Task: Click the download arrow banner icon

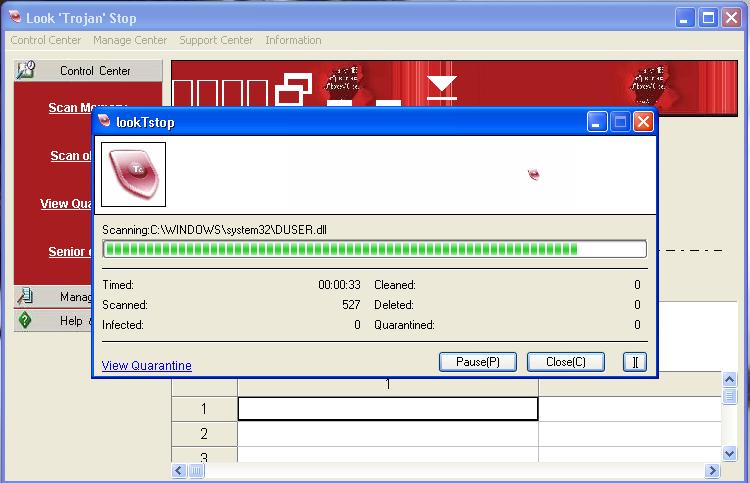Action: point(442,88)
